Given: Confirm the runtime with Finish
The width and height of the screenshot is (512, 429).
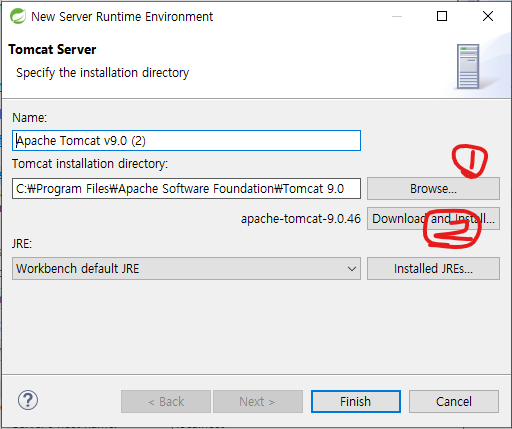Looking at the screenshot, I should click(356, 402).
